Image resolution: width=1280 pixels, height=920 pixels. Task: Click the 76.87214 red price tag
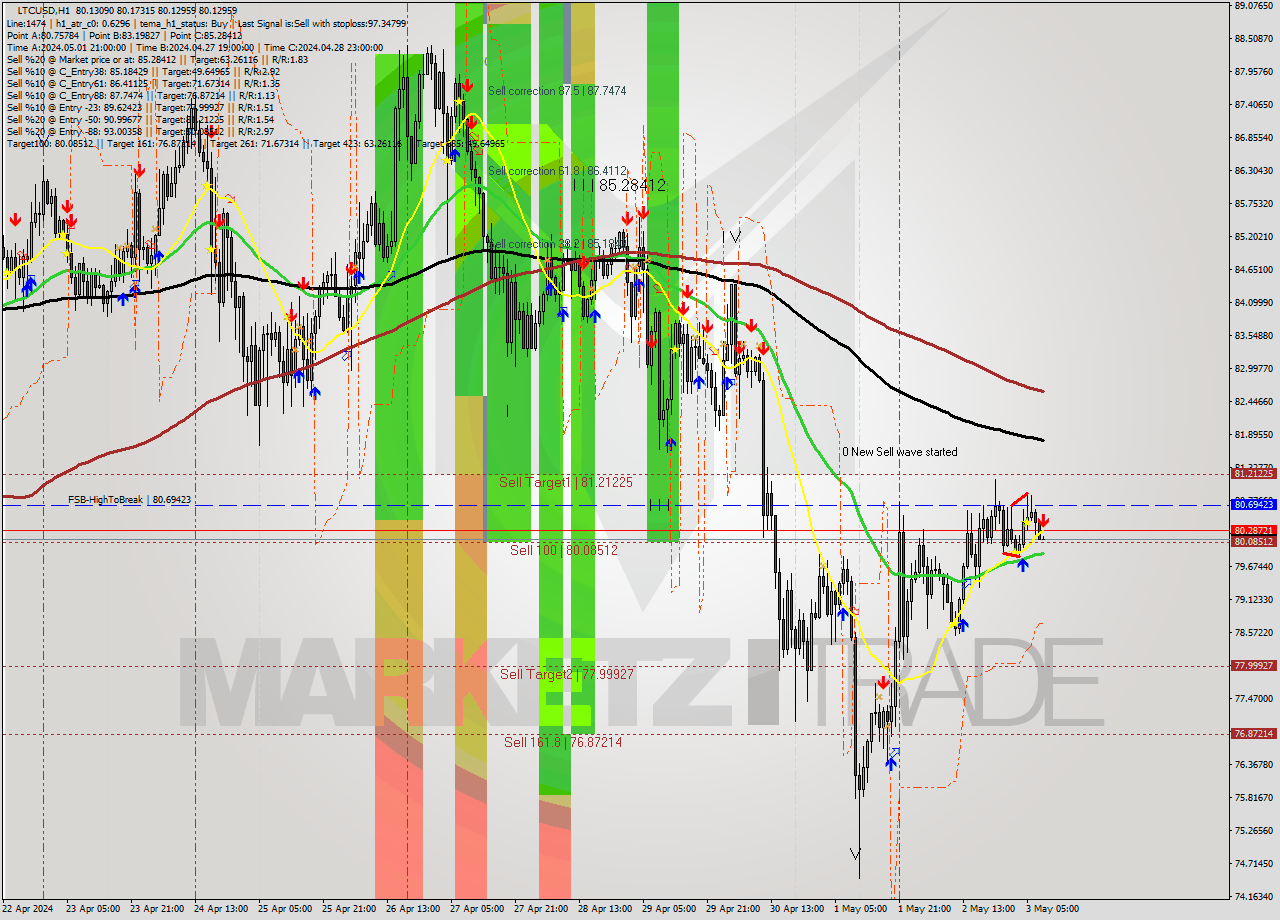pos(1253,734)
